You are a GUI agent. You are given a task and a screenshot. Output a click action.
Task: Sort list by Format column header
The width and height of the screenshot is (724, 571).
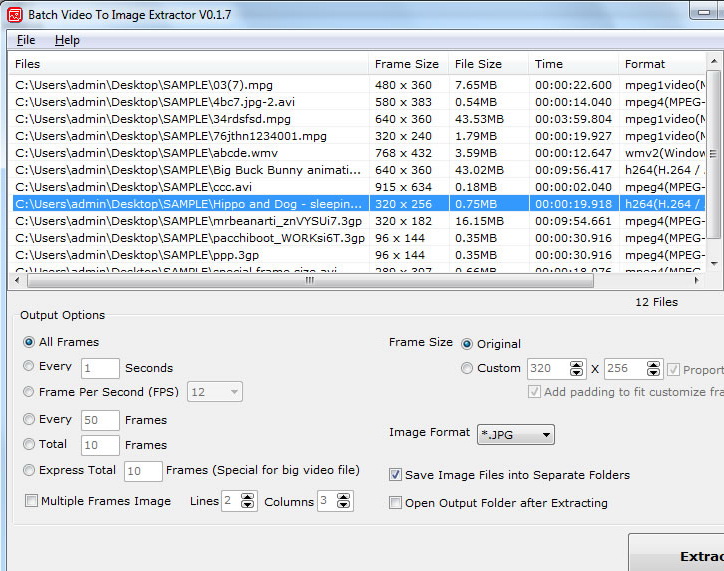coord(662,64)
